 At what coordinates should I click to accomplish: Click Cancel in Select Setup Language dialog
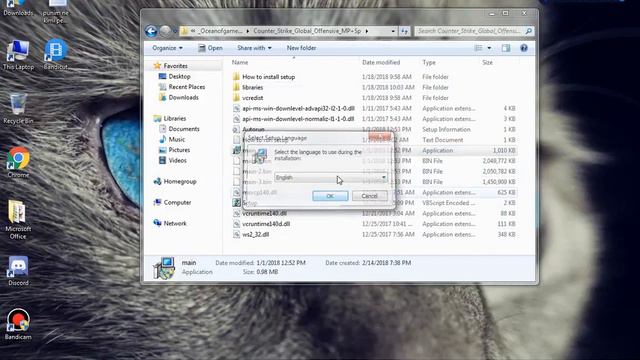[369, 196]
